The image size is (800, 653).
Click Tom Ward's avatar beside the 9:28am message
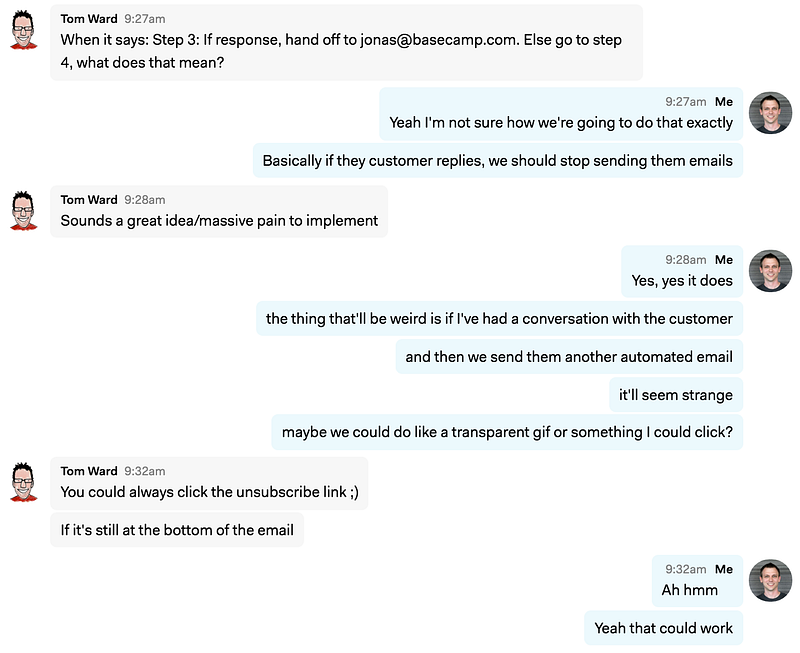coord(23,210)
